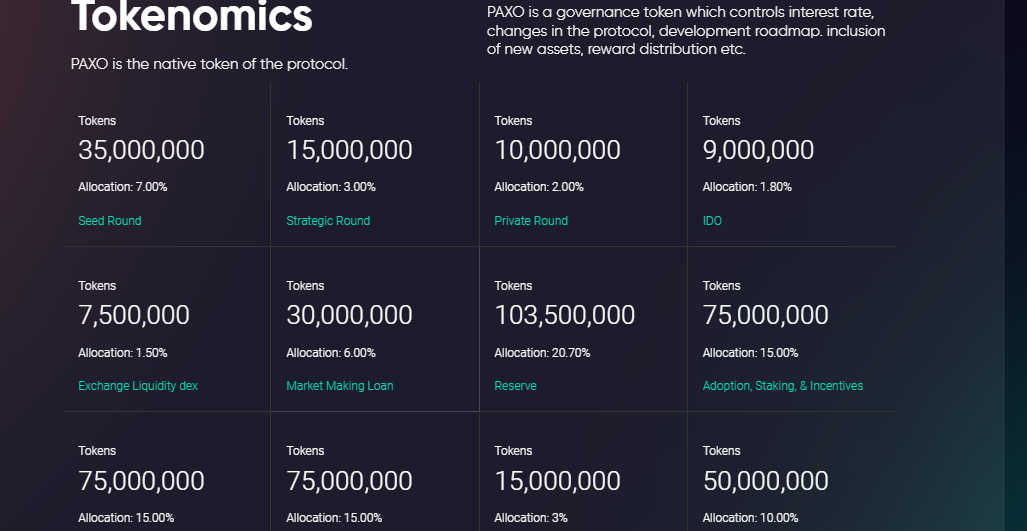
Task: Click the Seed Round label
Action: click(x=109, y=221)
